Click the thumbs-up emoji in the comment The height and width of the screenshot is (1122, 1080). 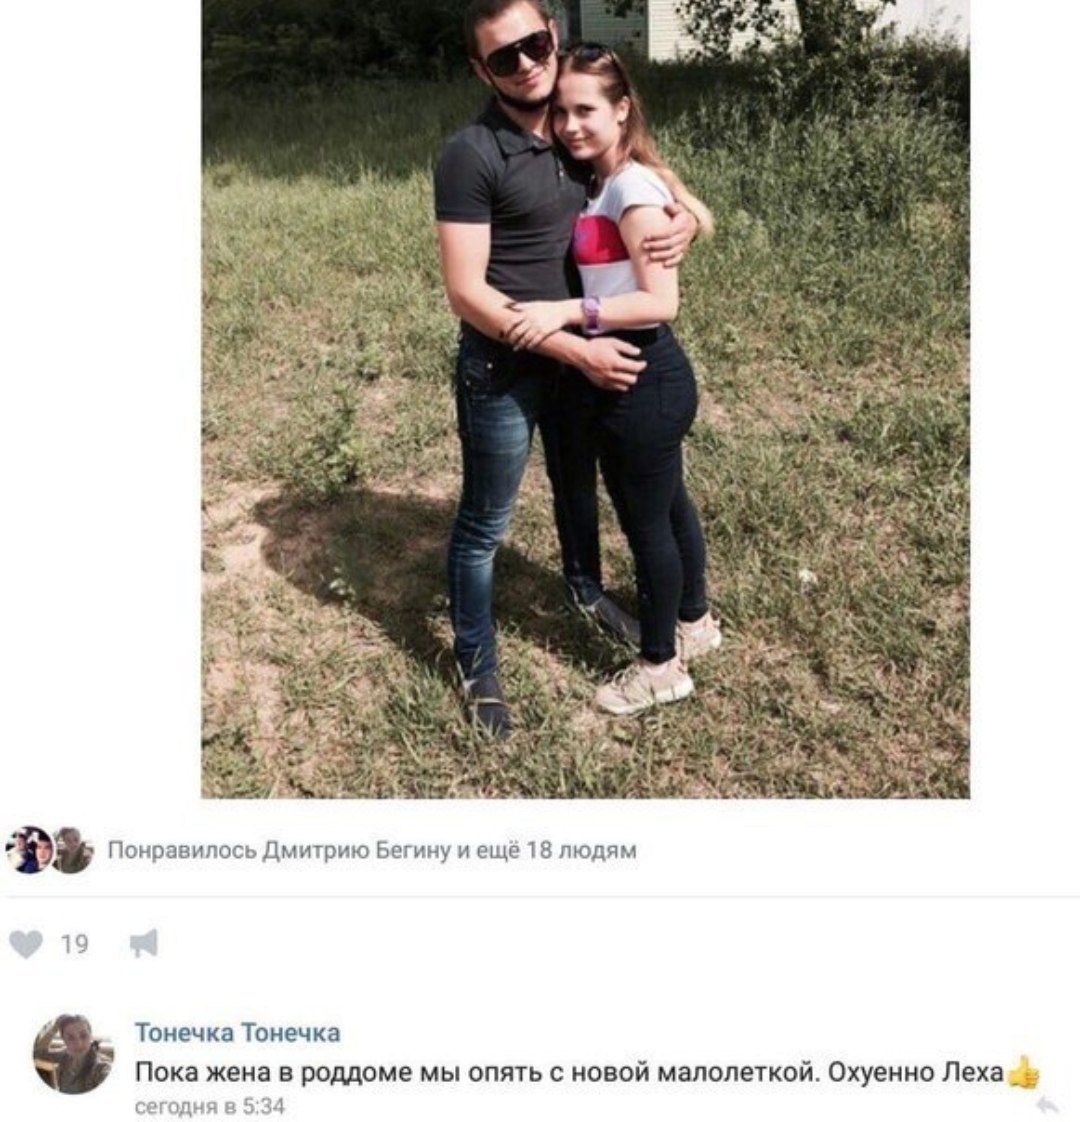(x=1023, y=1073)
